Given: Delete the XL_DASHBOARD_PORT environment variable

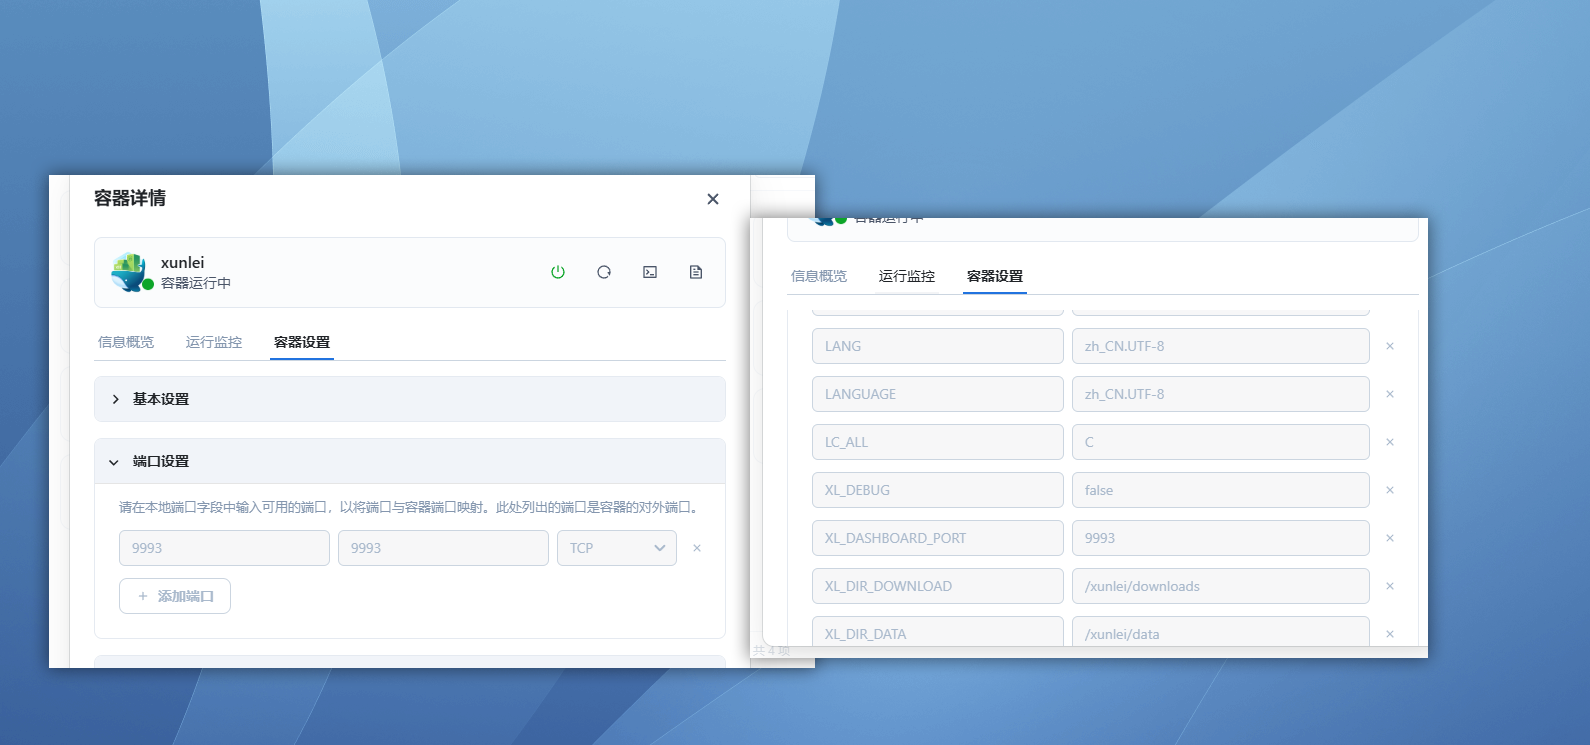Looking at the screenshot, I should pos(1390,538).
